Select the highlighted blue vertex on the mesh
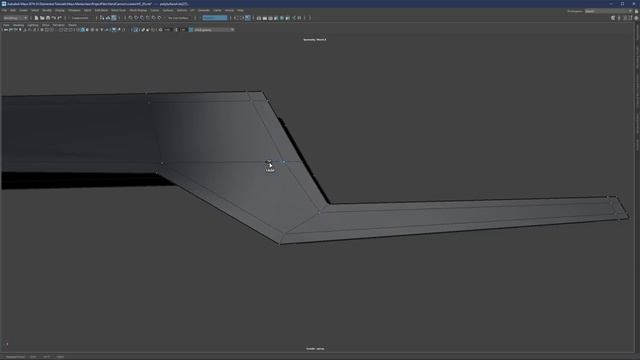This screenshot has width=640, height=360. tap(284, 162)
